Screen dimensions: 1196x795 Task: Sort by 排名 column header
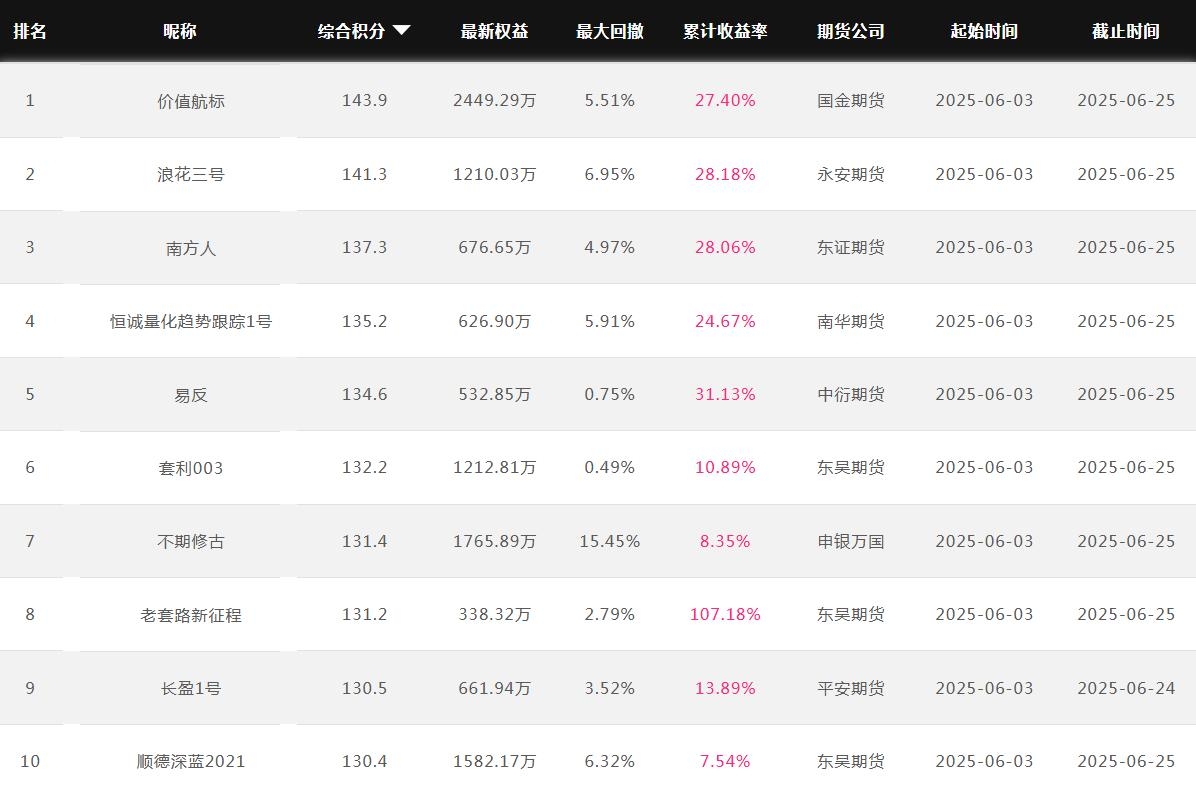click(30, 31)
